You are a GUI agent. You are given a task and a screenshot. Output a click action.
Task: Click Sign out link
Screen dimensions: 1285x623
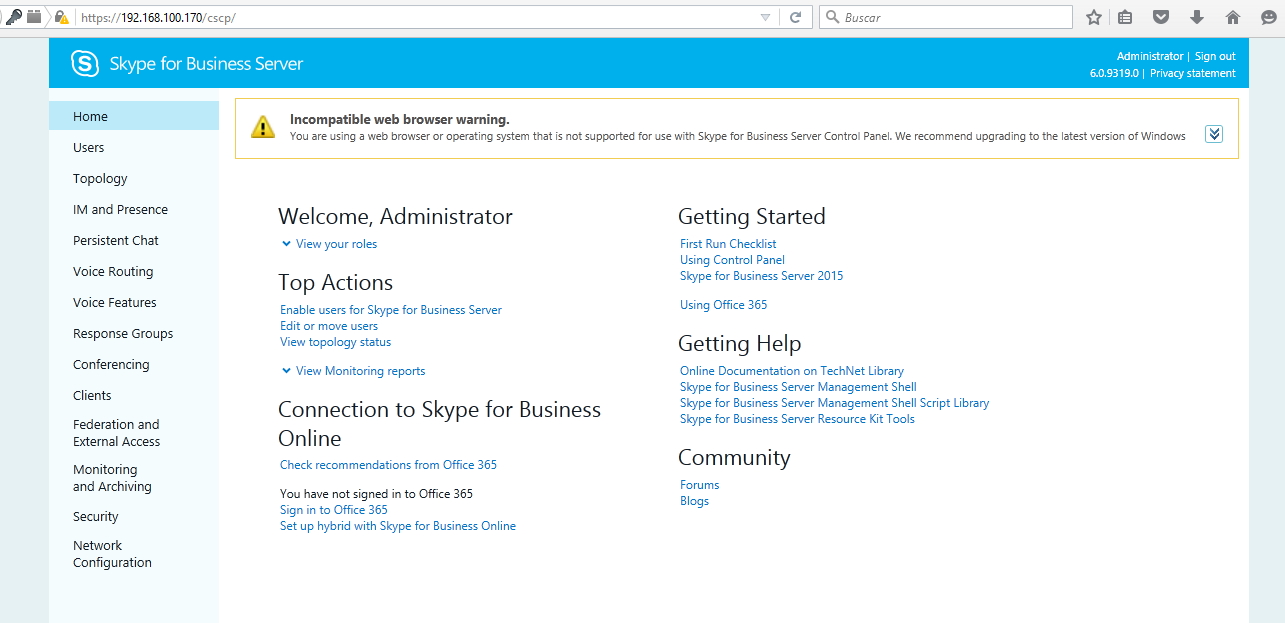(1215, 56)
